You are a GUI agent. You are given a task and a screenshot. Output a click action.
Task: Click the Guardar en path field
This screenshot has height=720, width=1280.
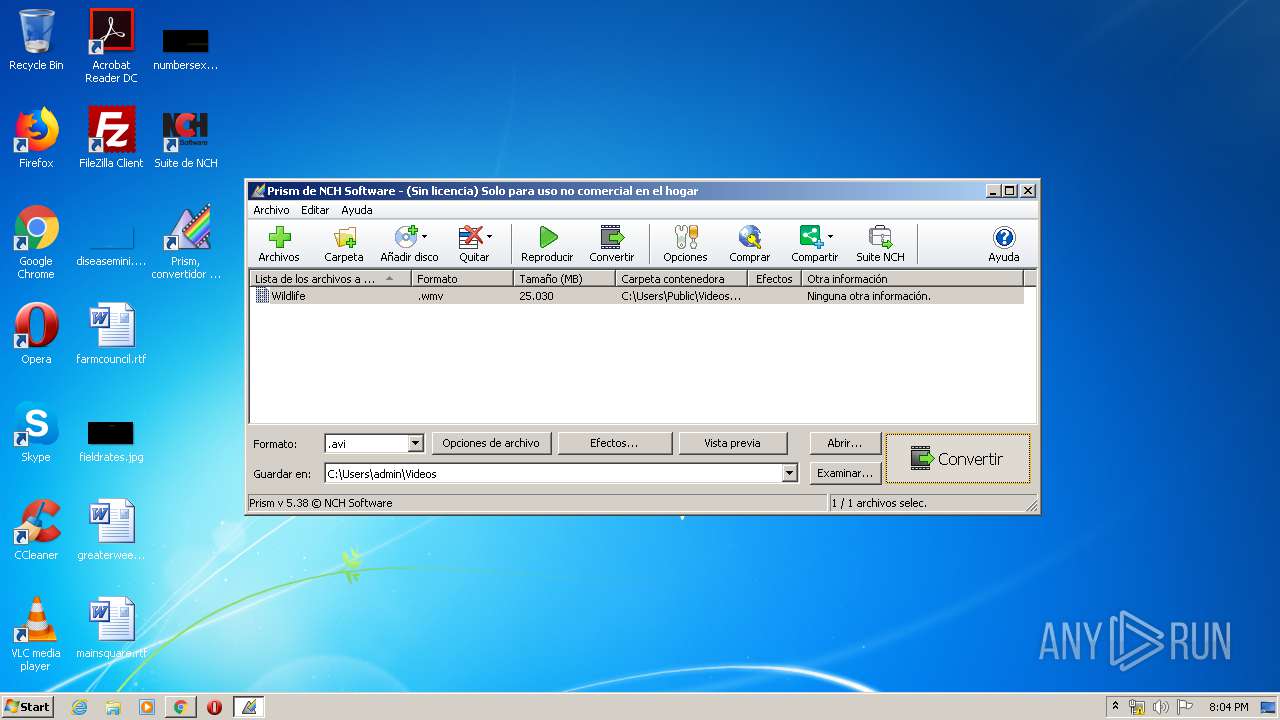[x=553, y=473]
